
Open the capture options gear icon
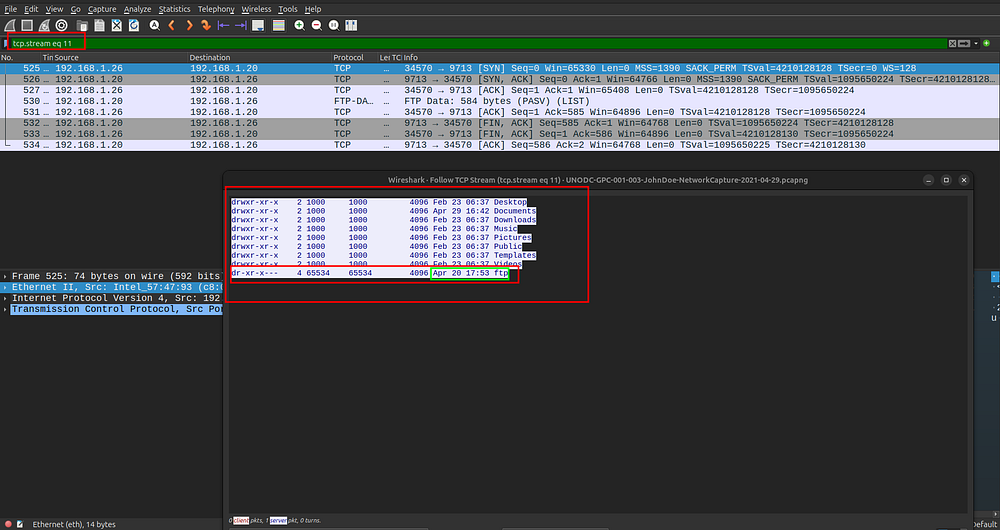[x=62, y=24]
